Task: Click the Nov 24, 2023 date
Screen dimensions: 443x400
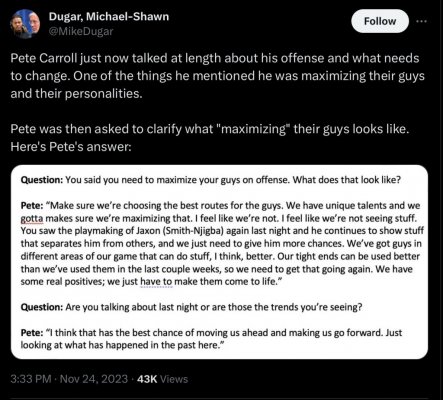Action: click(94, 379)
